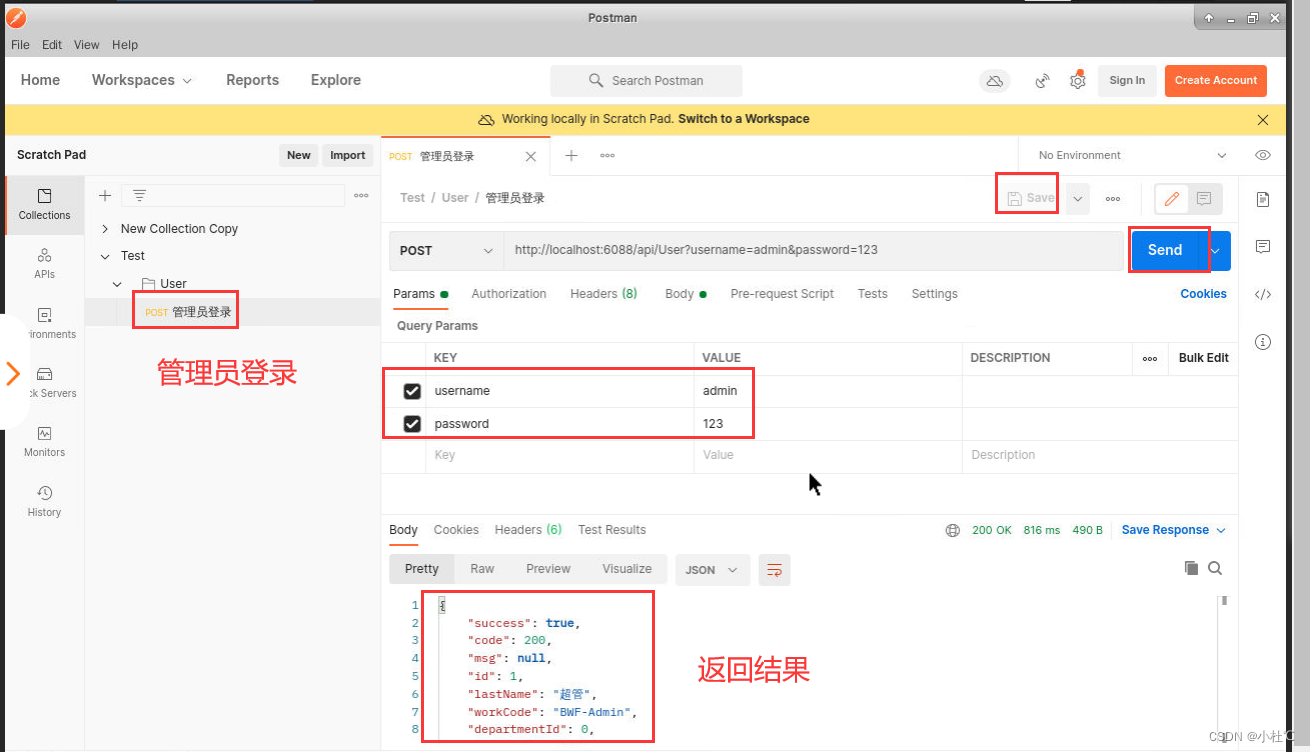Click the Create Account button

(1216, 81)
